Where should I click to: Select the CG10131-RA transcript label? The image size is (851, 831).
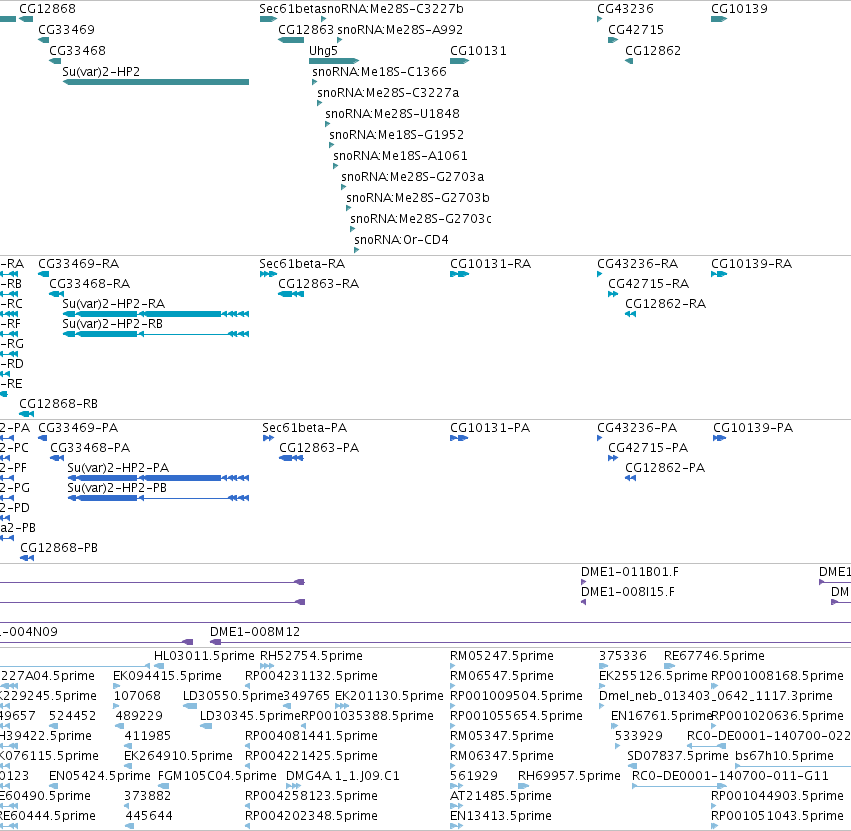[491, 264]
